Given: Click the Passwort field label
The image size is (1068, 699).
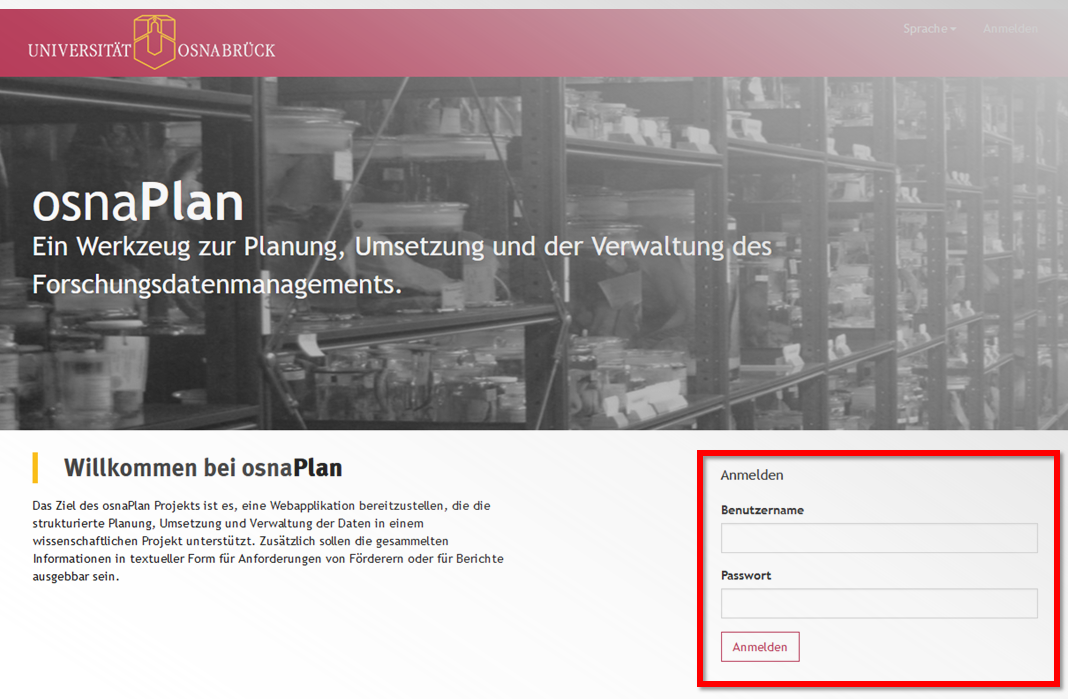Looking at the screenshot, I should point(746,576).
